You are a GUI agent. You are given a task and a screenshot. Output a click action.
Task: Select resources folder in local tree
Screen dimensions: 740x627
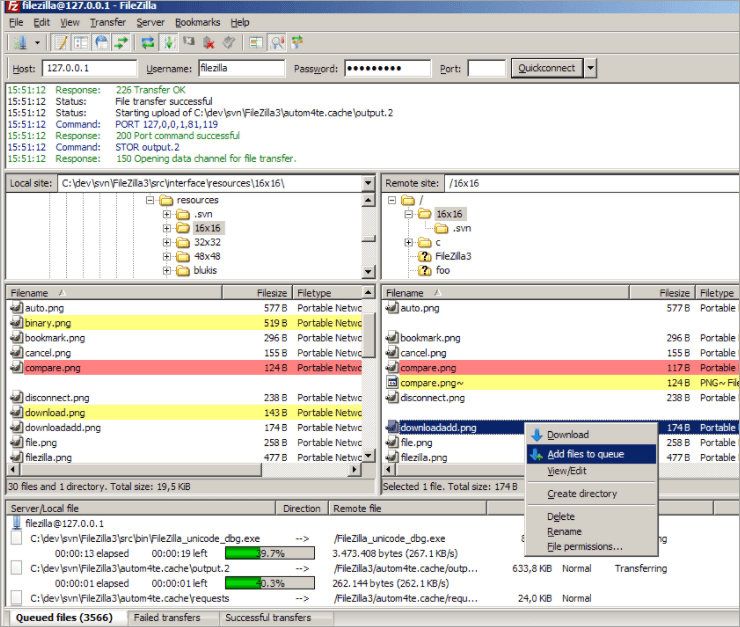(x=197, y=200)
